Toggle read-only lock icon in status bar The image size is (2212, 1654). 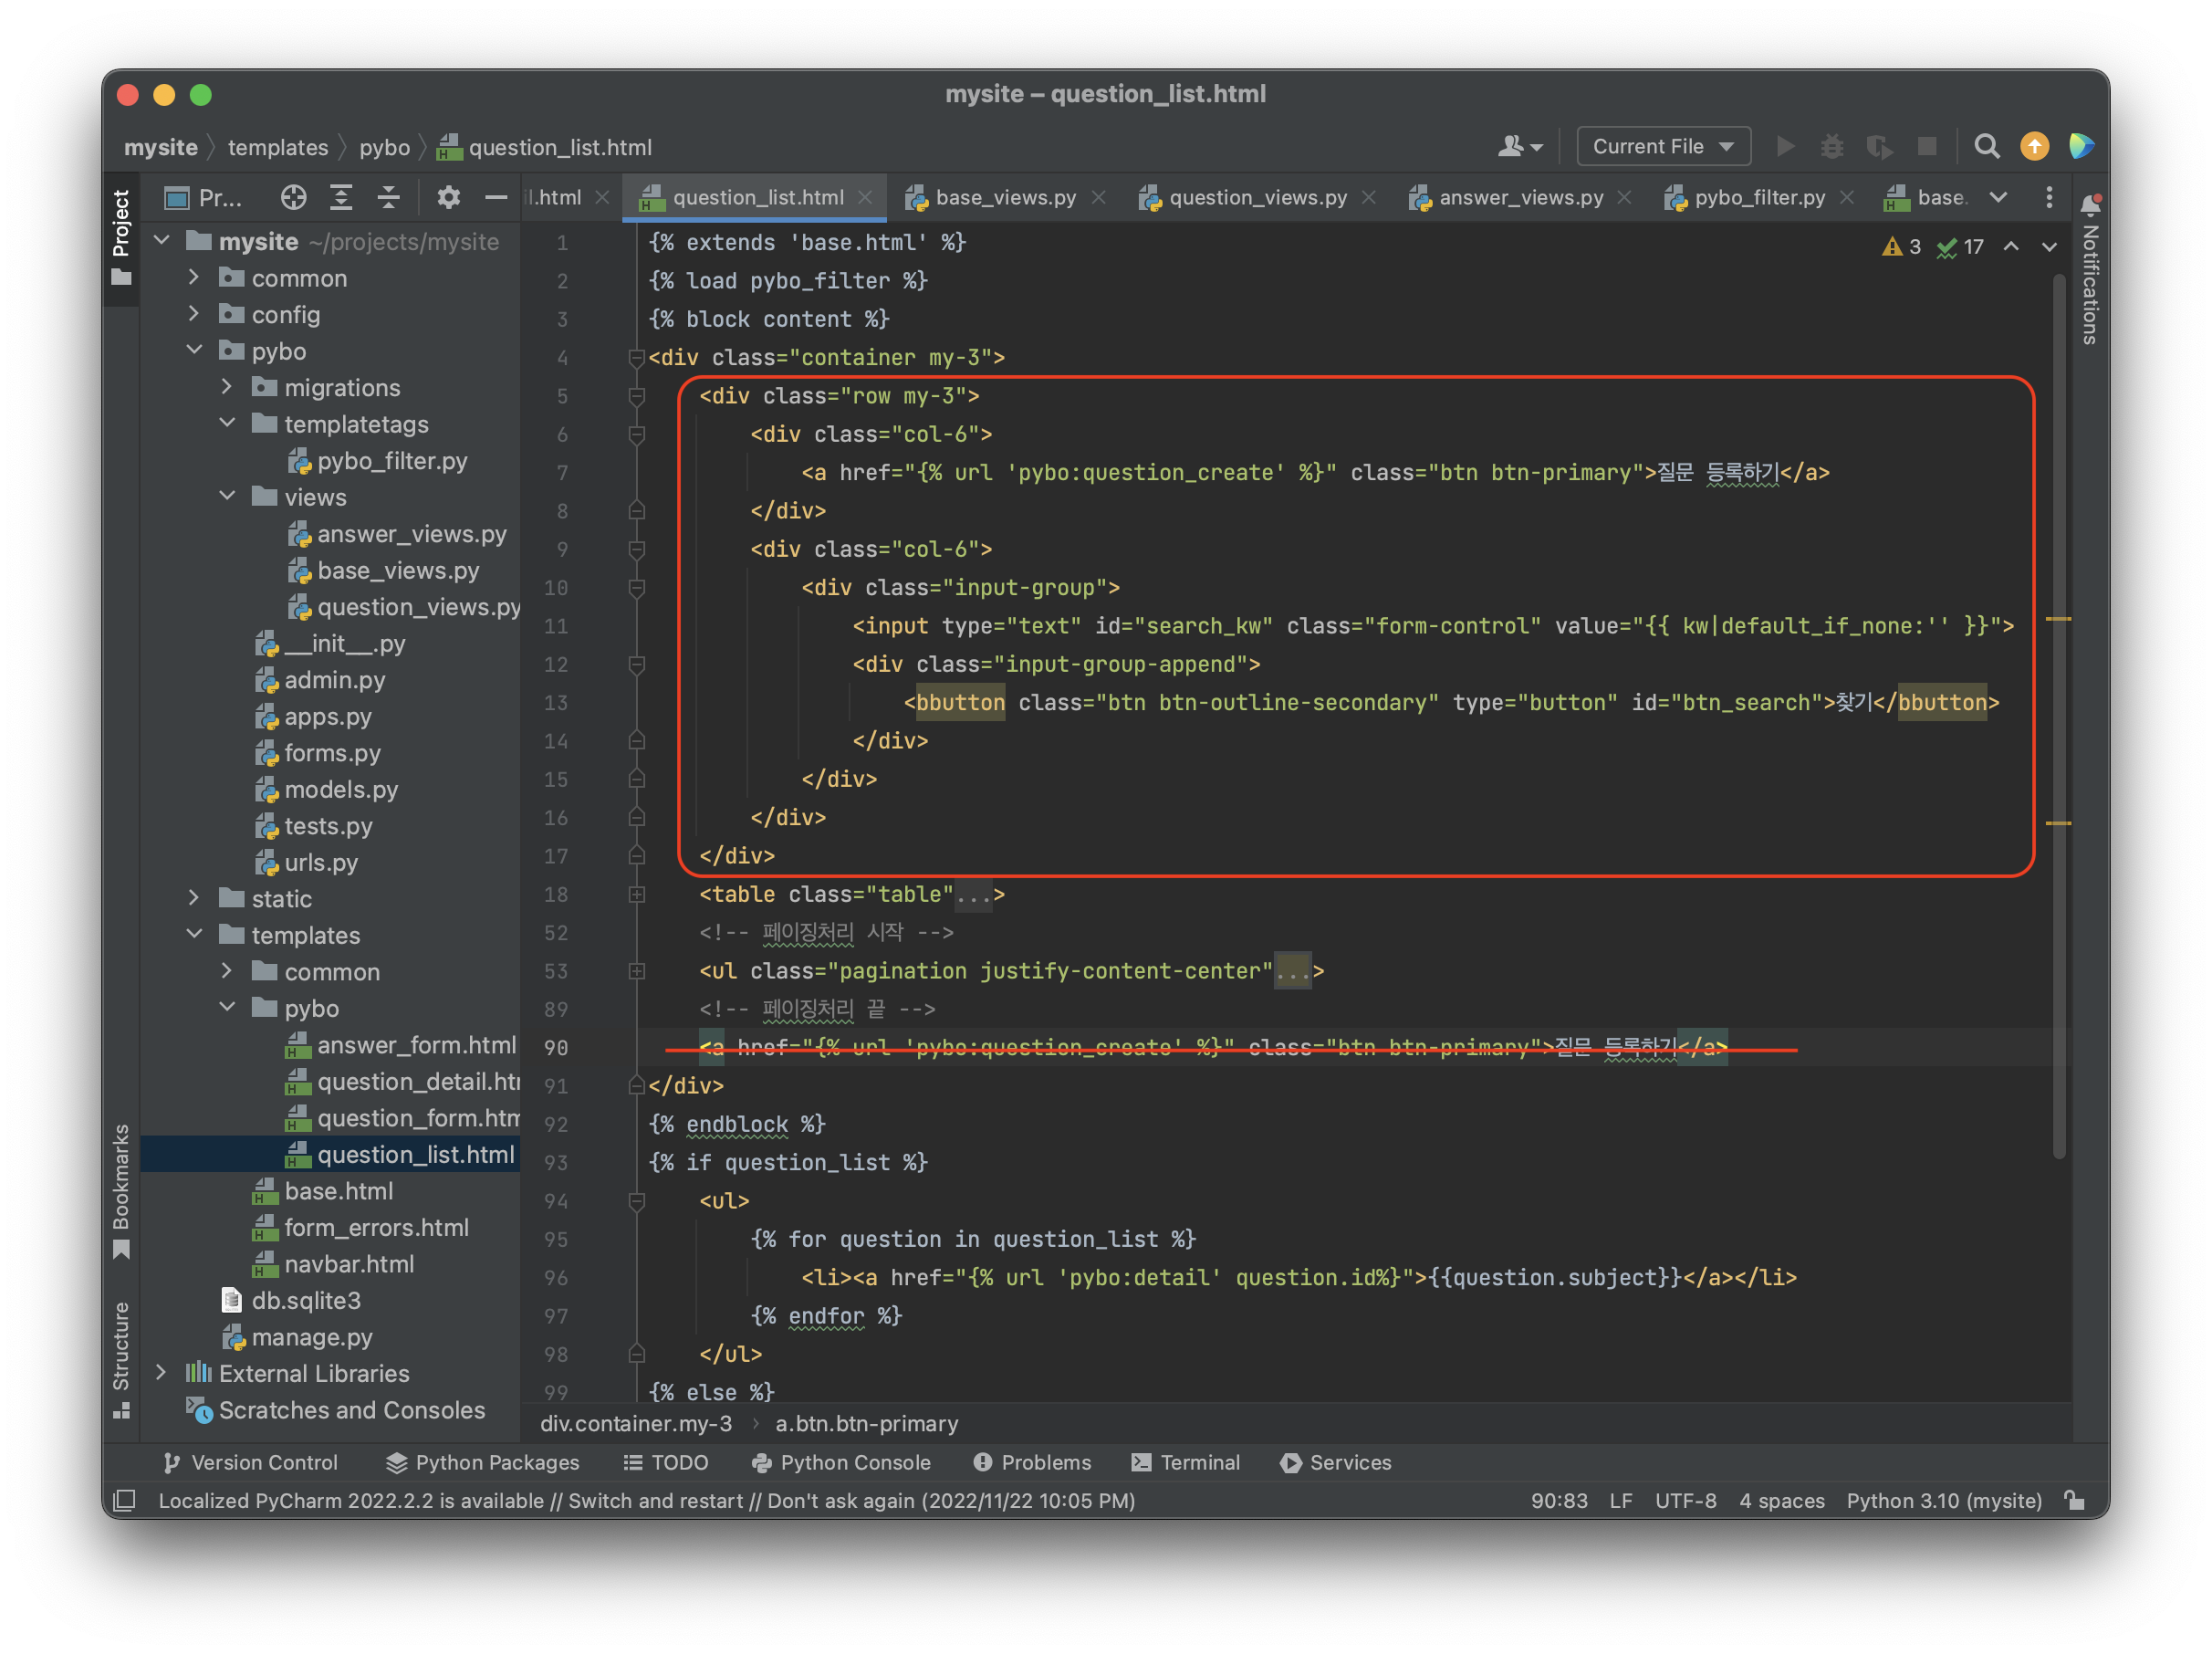pyautogui.click(x=2075, y=1500)
